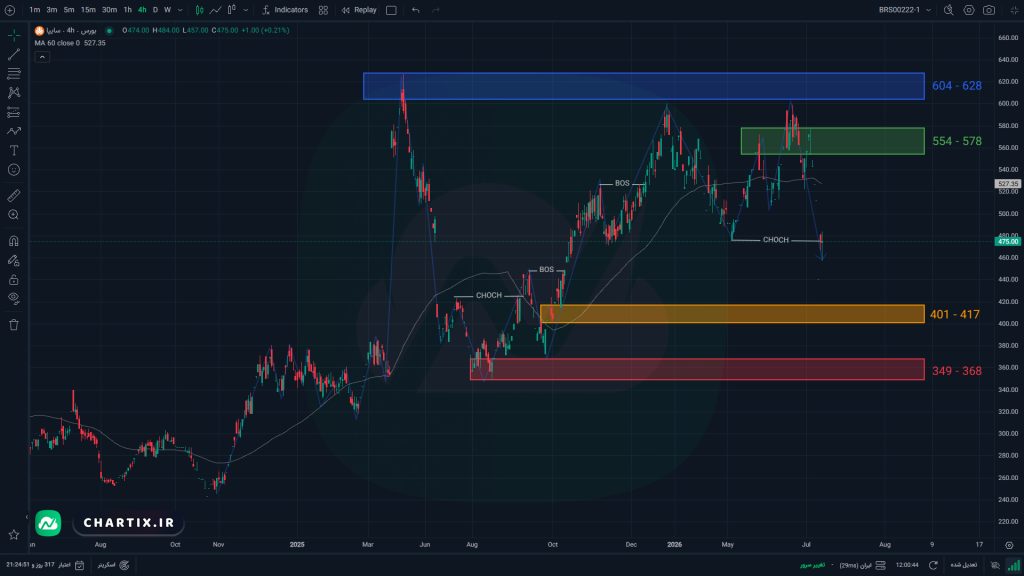The height and width of the screenshot is (576, 1024).
Task: Click the blue 604 - 628 zone
Action: (x=643, y=86)
